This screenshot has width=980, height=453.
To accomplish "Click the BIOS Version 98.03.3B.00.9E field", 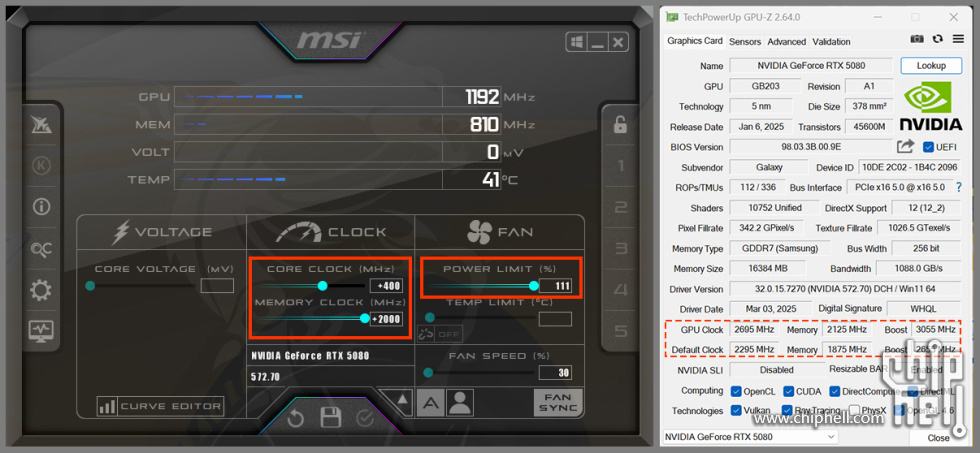I will pyautogui.click(x=811, y=147).
